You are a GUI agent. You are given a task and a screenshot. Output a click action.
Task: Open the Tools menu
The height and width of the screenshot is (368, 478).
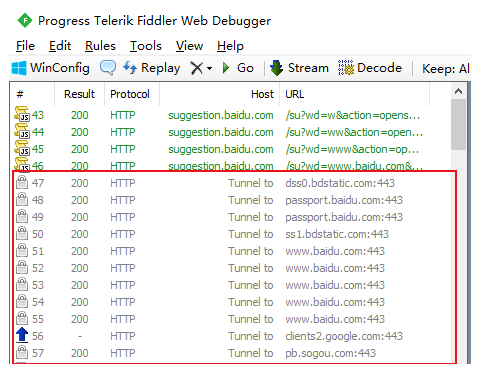click(146, 46)
